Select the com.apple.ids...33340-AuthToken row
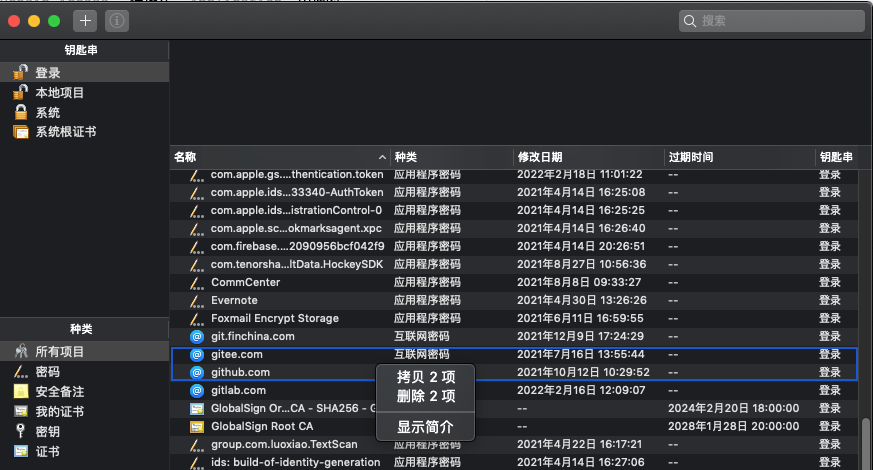 (x=514, y=193)
